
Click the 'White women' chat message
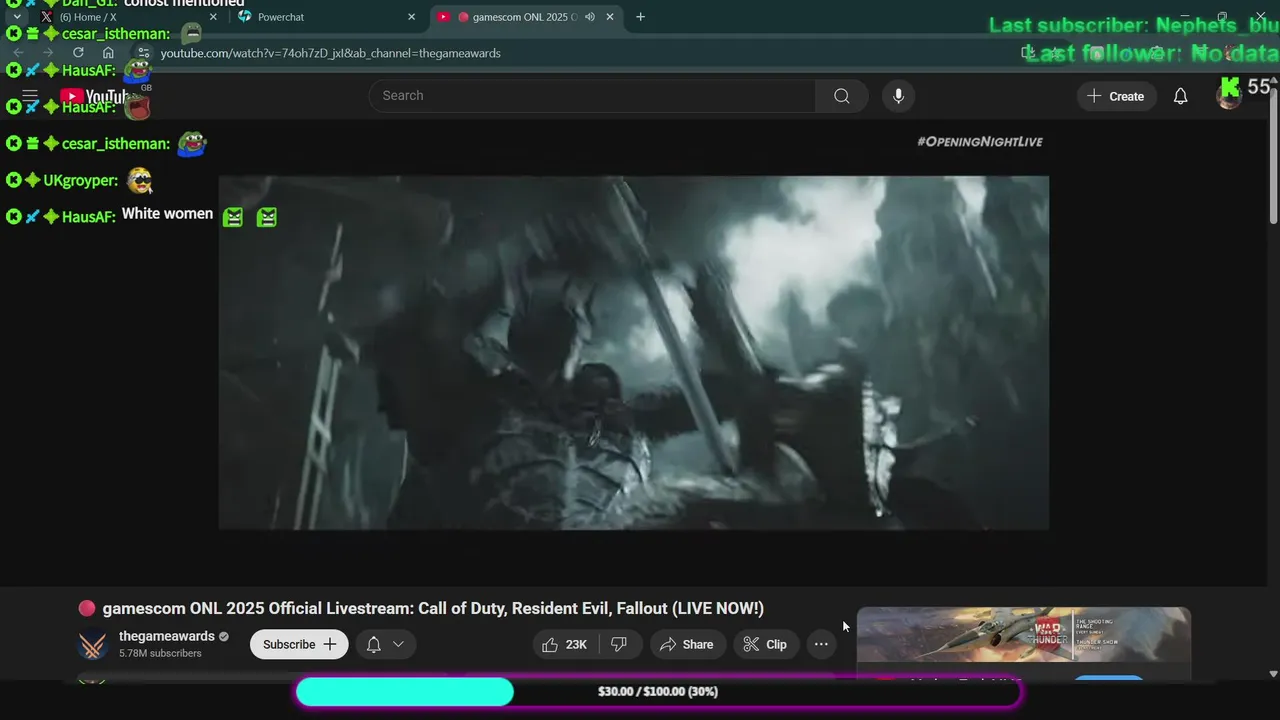tap(167, 214)
